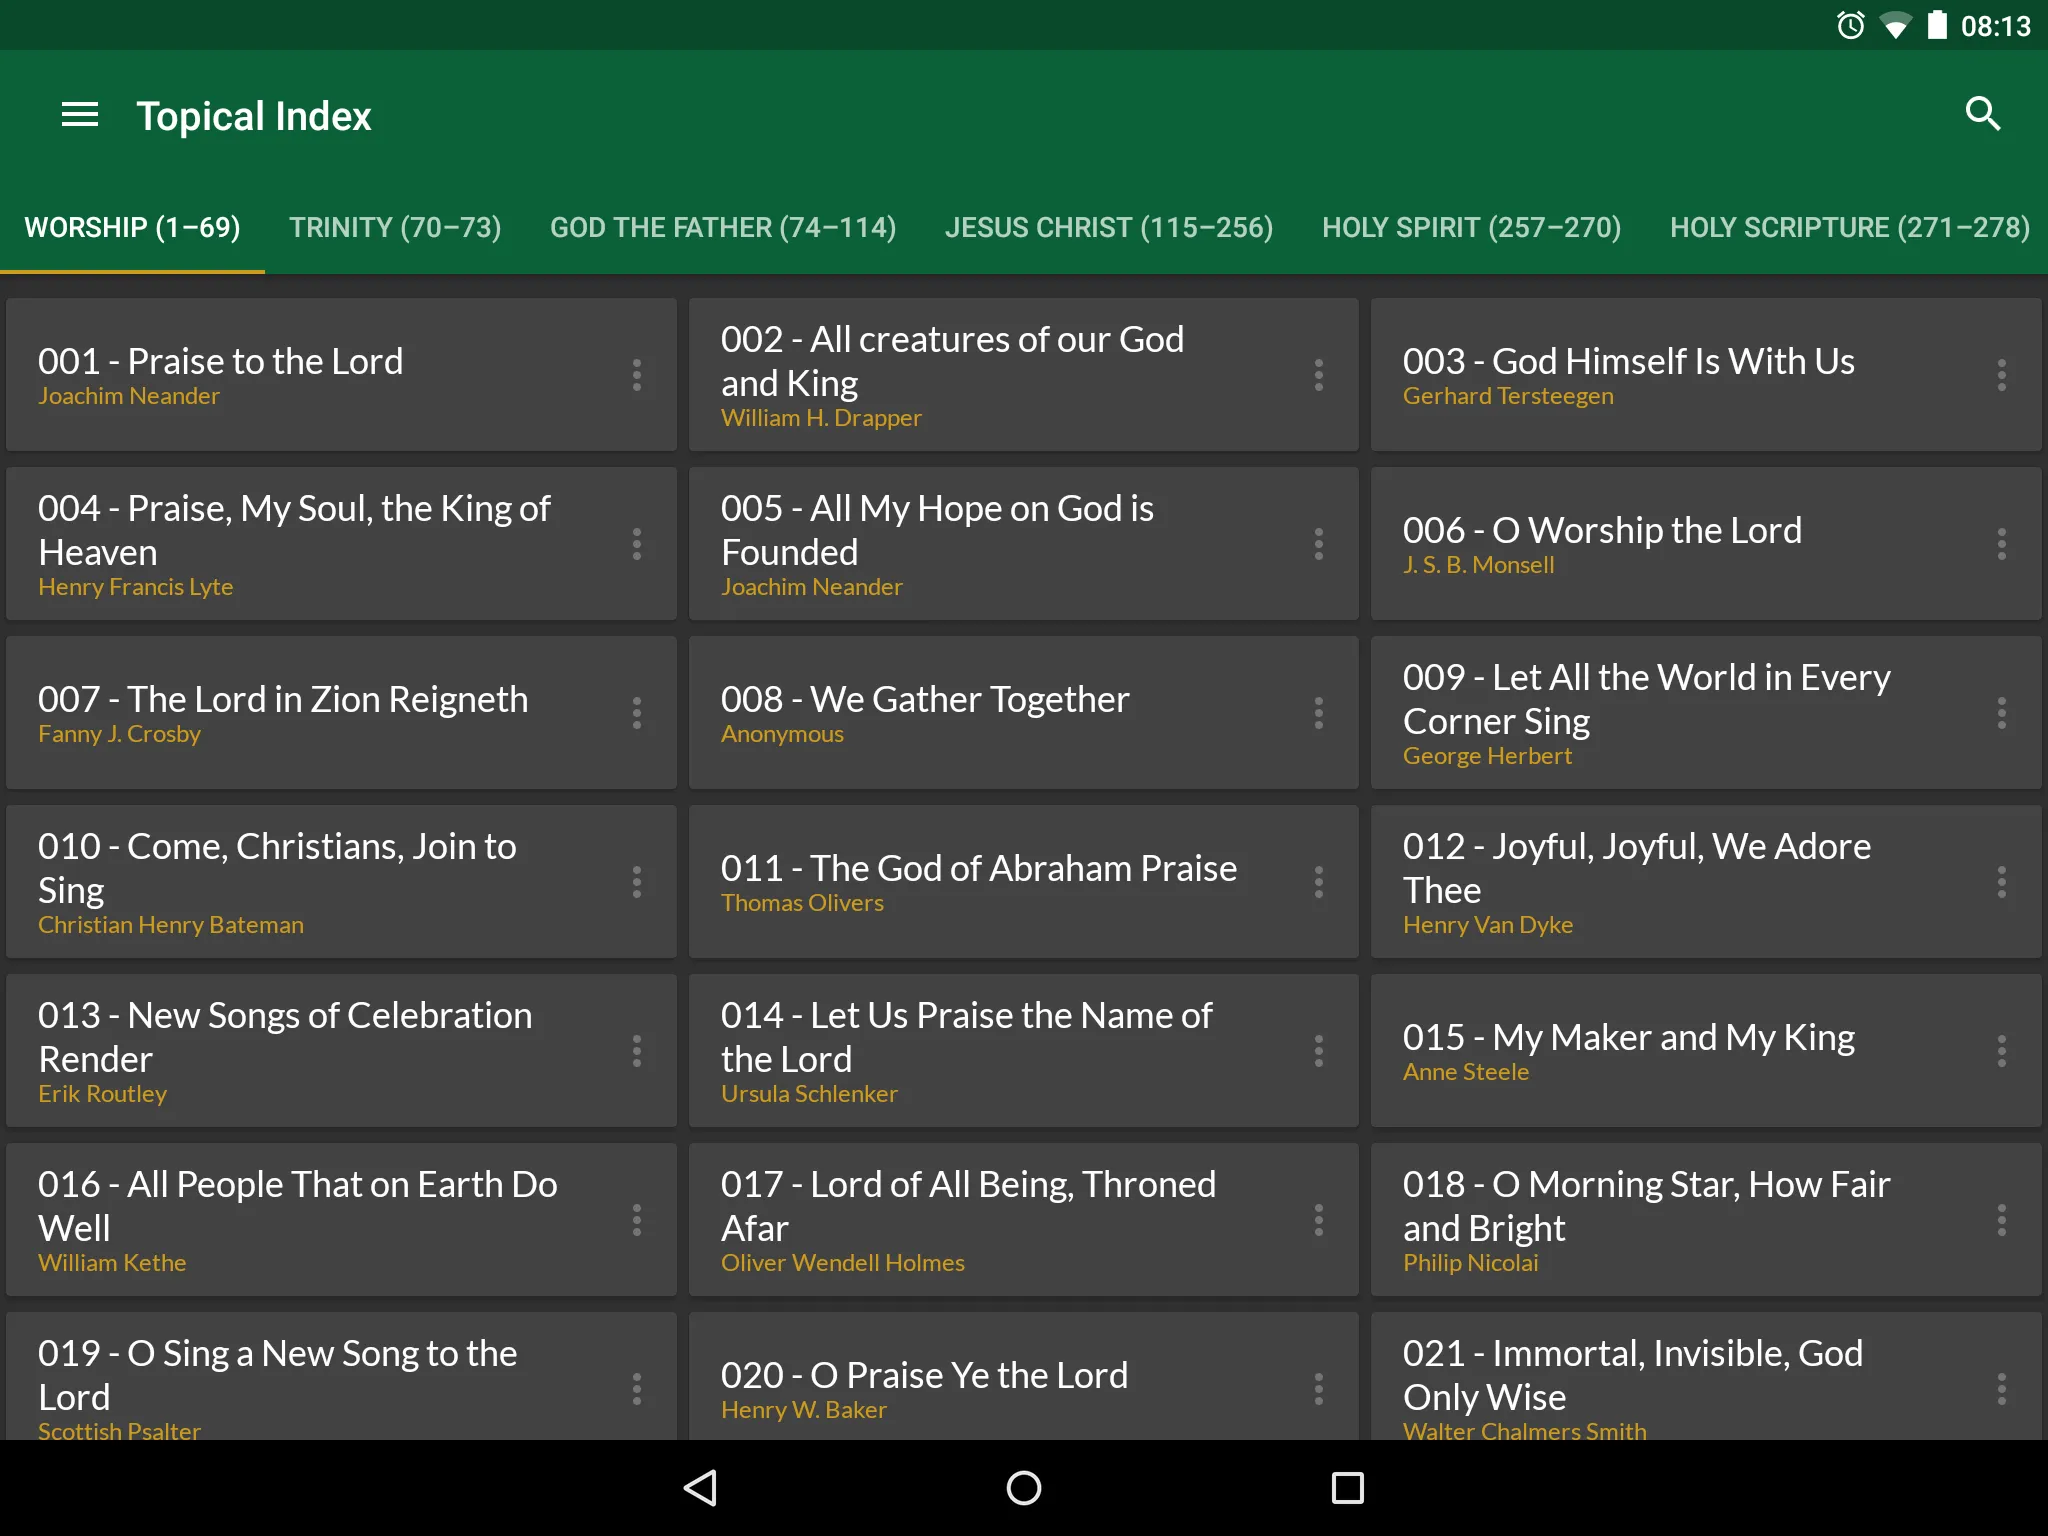Tap the Topical Index title
The width and height of the screenshot is (2048, 1536).
(x=254, y=116)
